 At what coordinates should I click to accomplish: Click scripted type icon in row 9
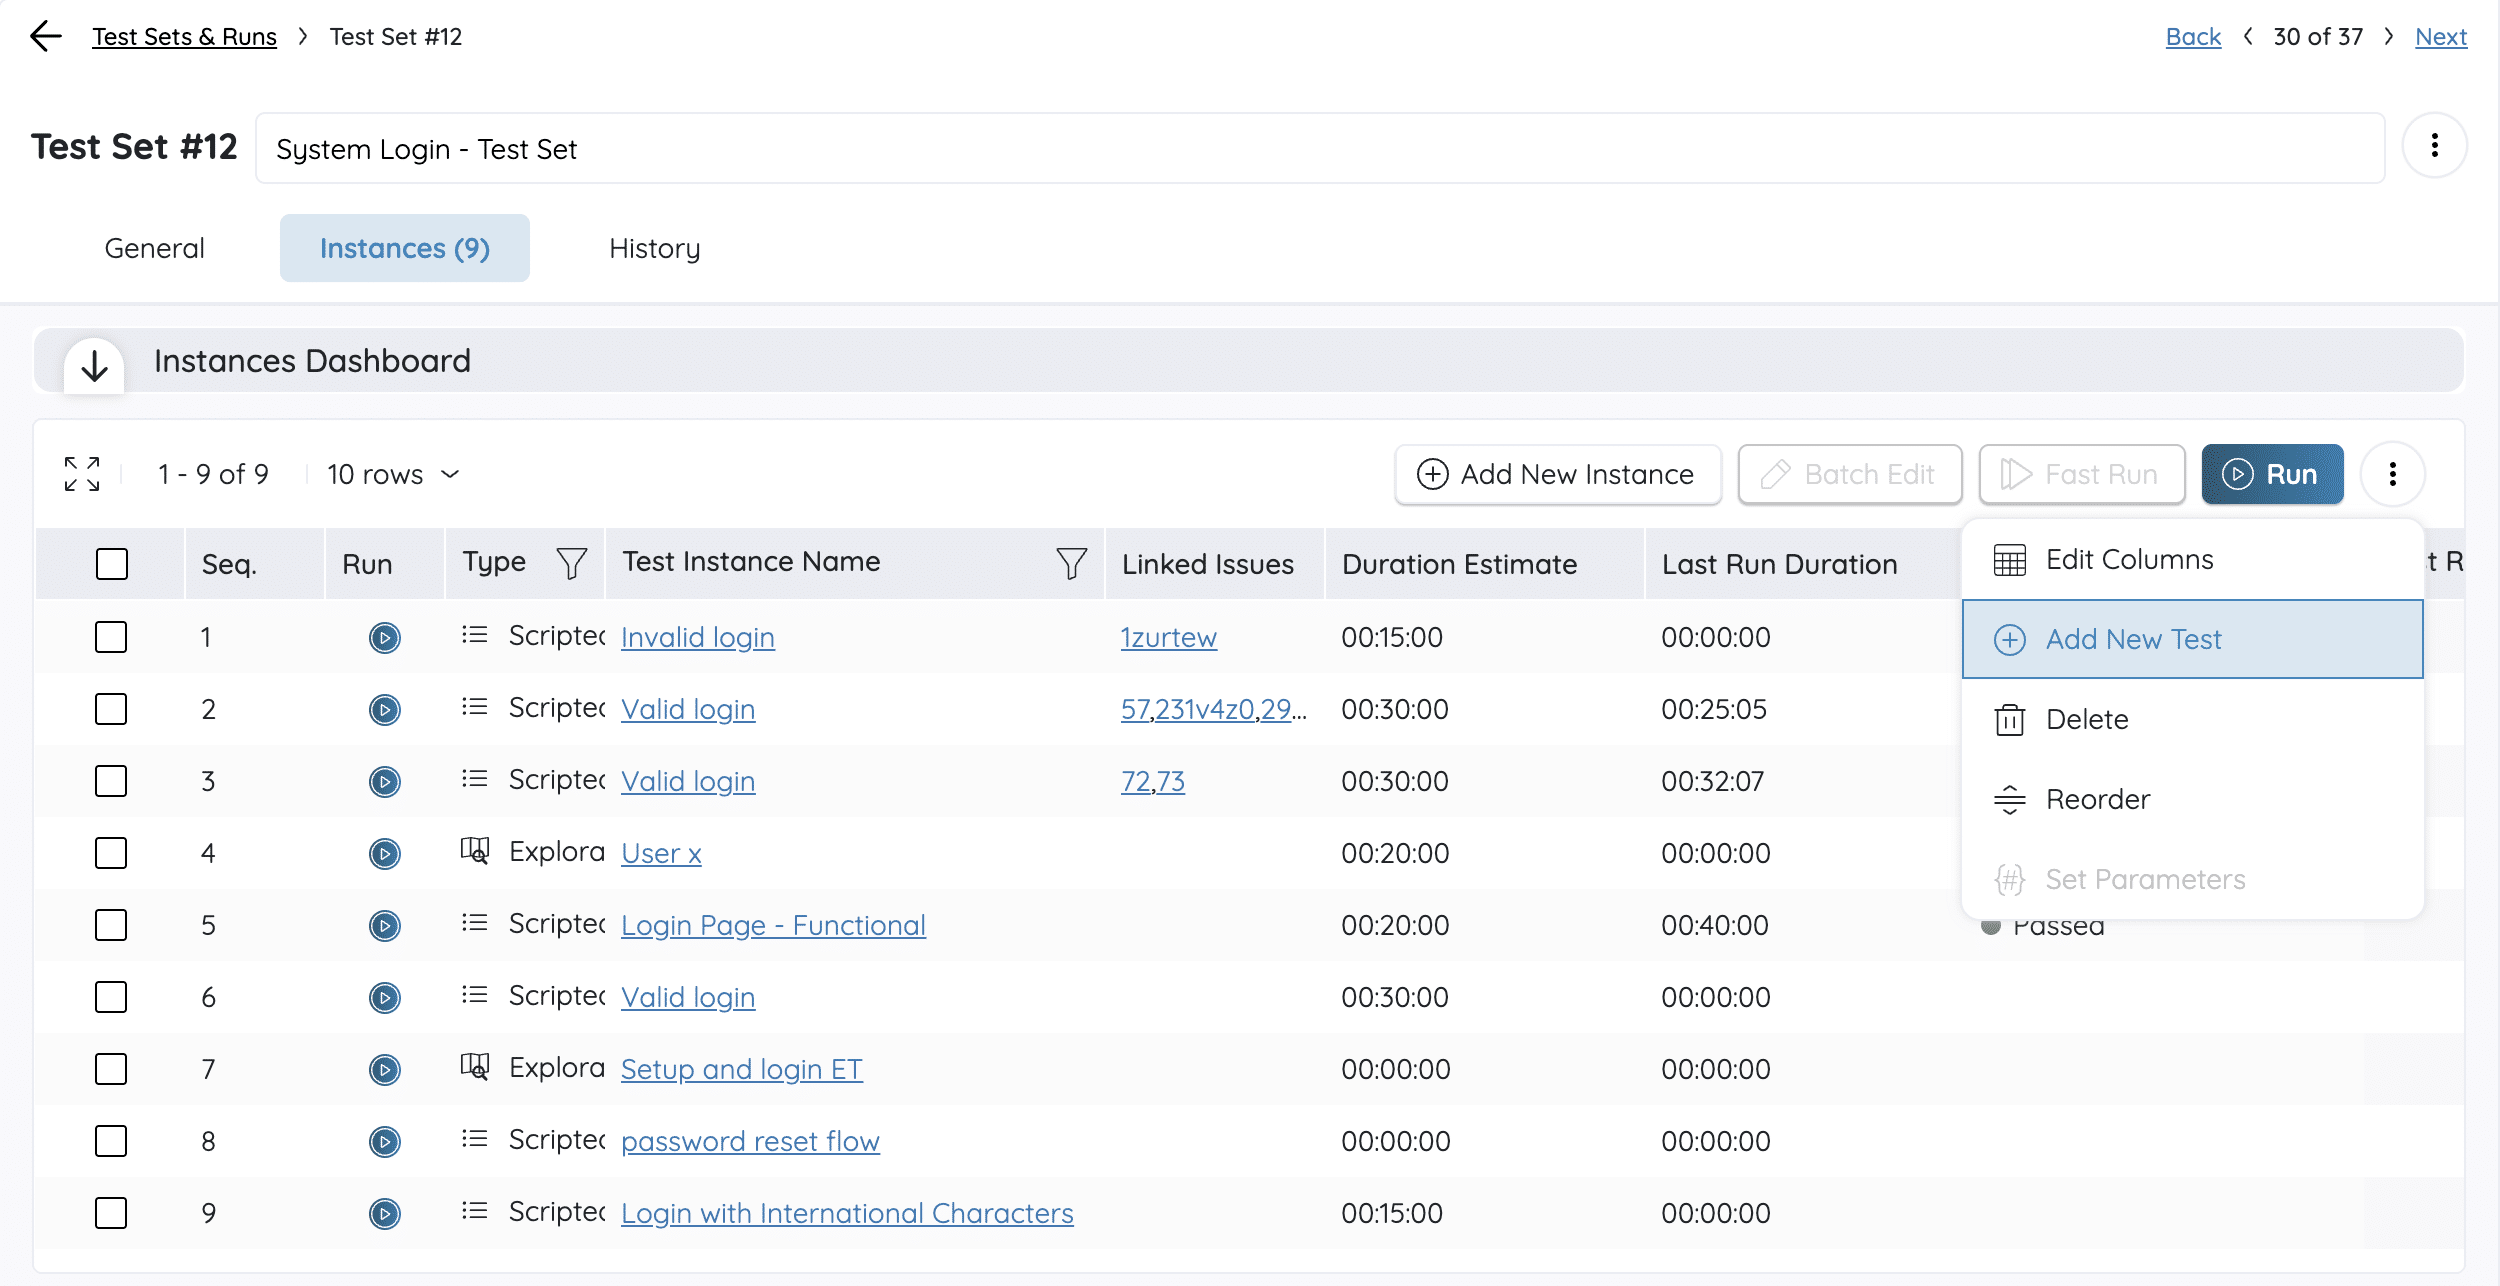[x=475, y=1210]
